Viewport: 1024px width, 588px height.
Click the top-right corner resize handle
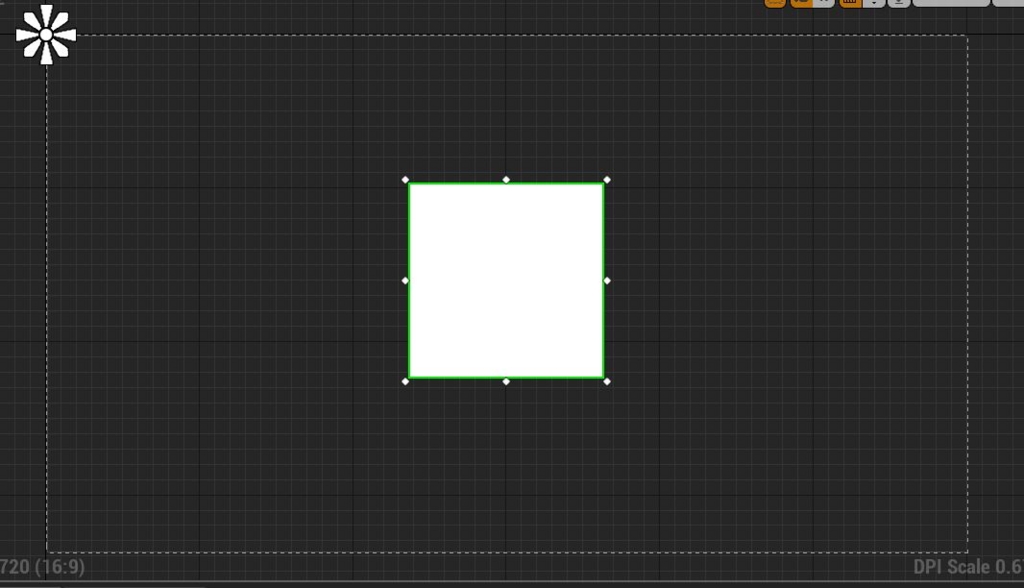[607, 180]
